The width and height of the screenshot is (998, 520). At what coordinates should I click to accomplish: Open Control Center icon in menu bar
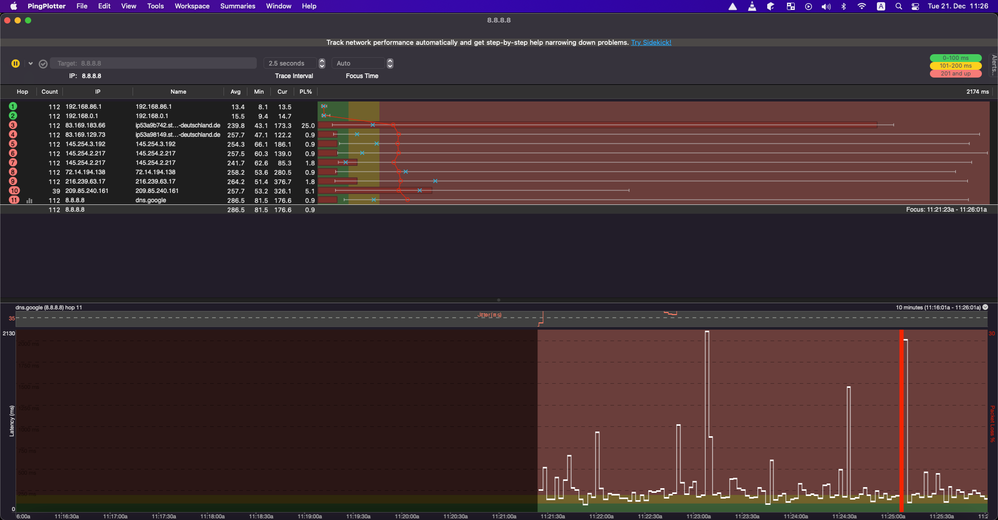coord(915,6)
